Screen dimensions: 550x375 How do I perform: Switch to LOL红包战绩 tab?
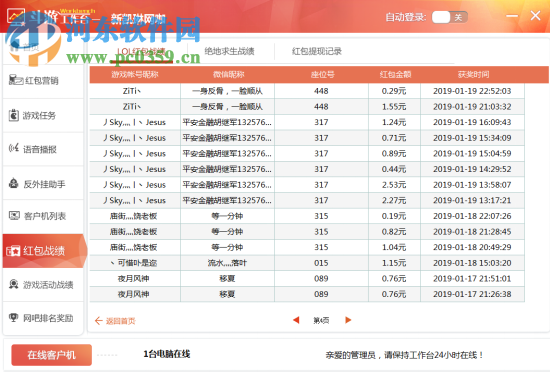[x=141, y=51]
